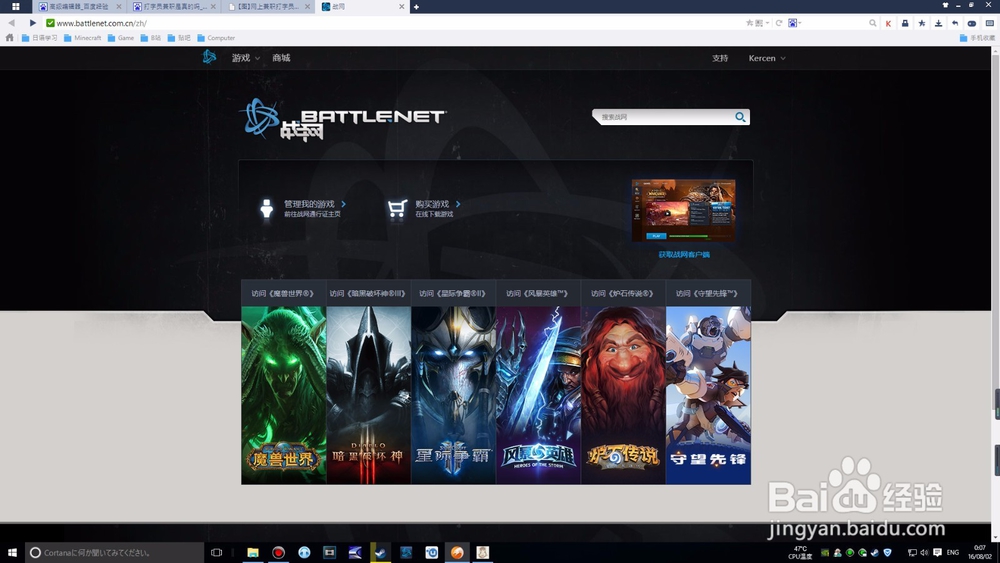Click the downloads arrow toolbar icon
Viewport: 1000px width, 563px height.
[938, 23]
